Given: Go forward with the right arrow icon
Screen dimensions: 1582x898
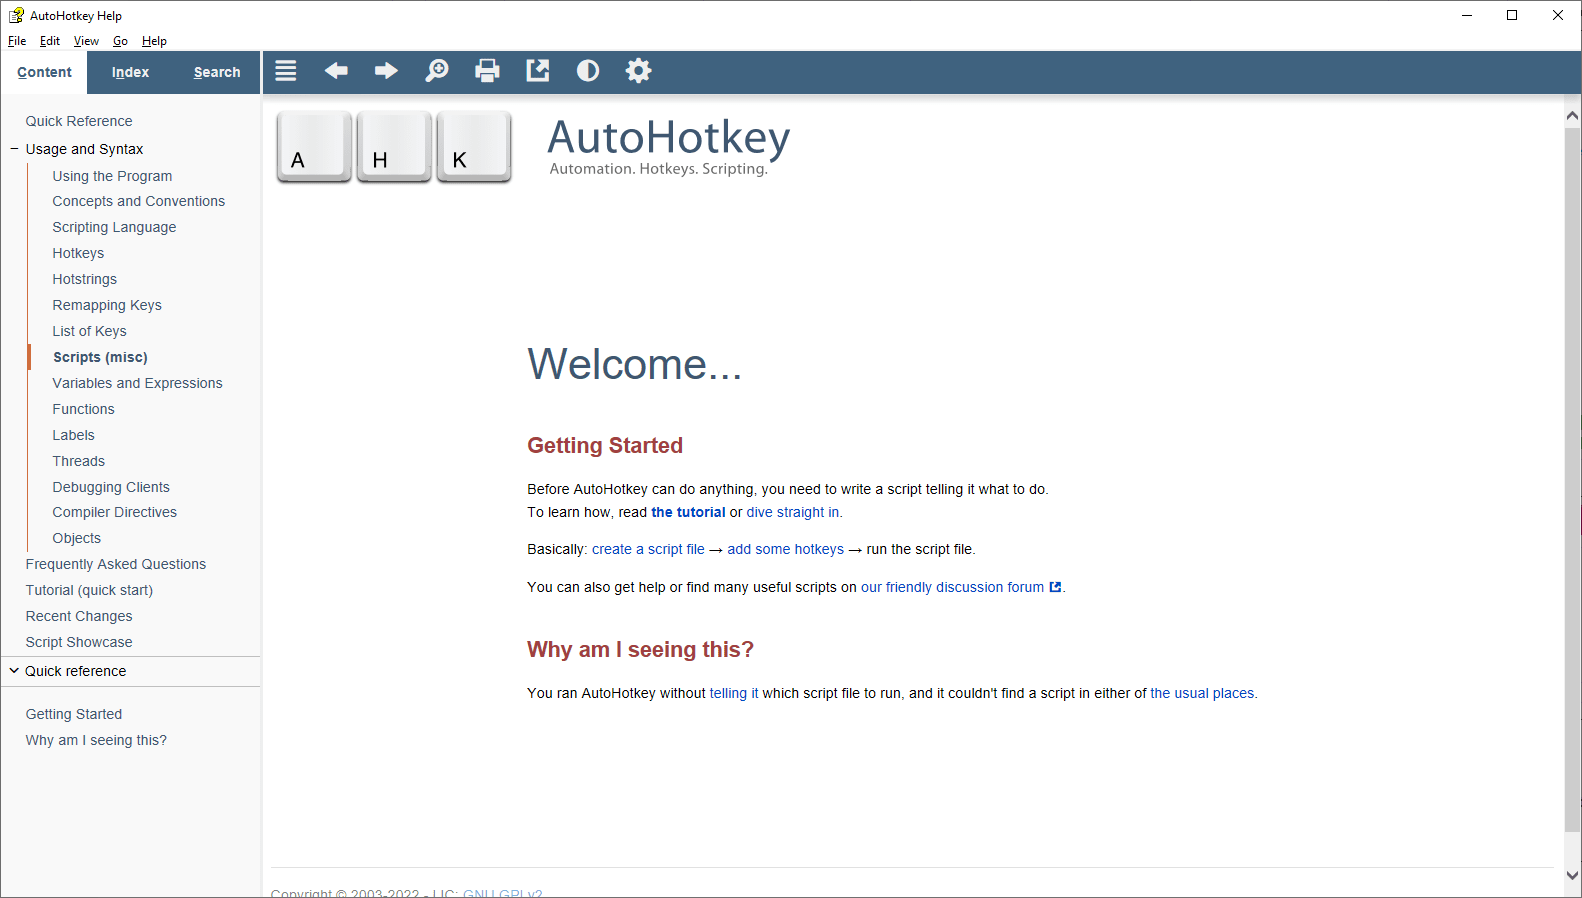Looking at the screenshot, I should 386,71.
